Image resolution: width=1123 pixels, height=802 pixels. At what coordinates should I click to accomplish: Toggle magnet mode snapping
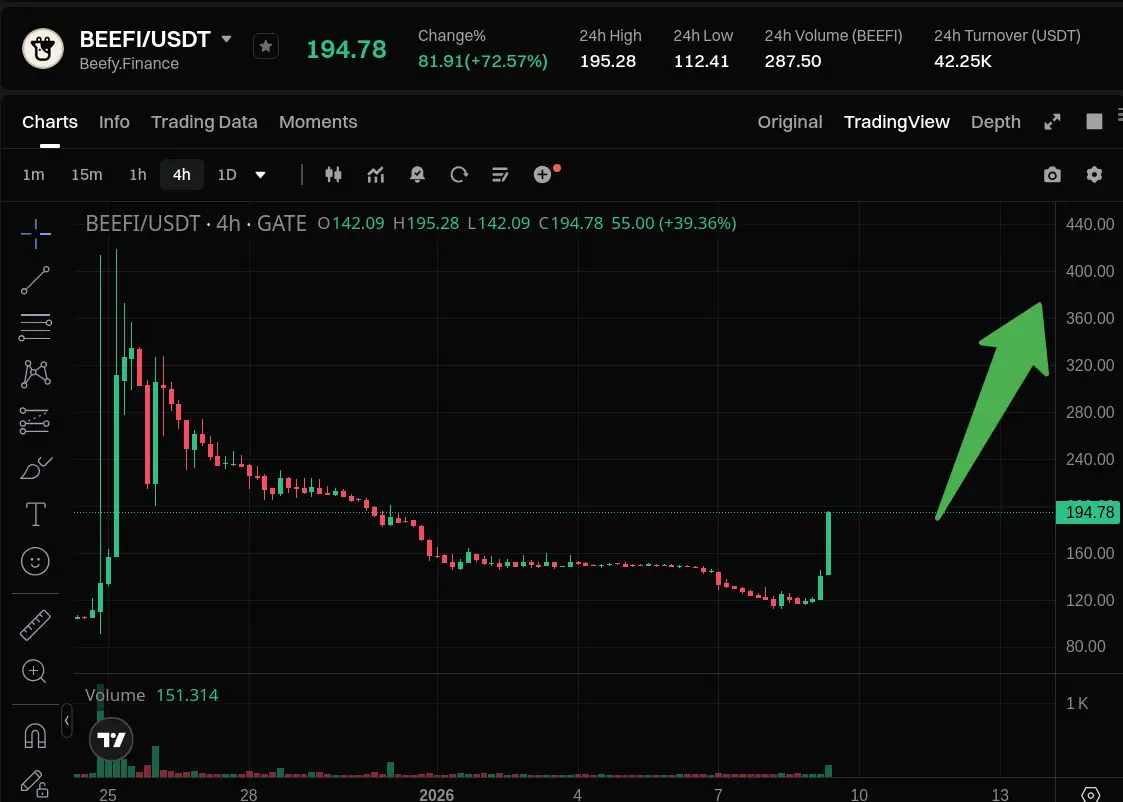35,735
